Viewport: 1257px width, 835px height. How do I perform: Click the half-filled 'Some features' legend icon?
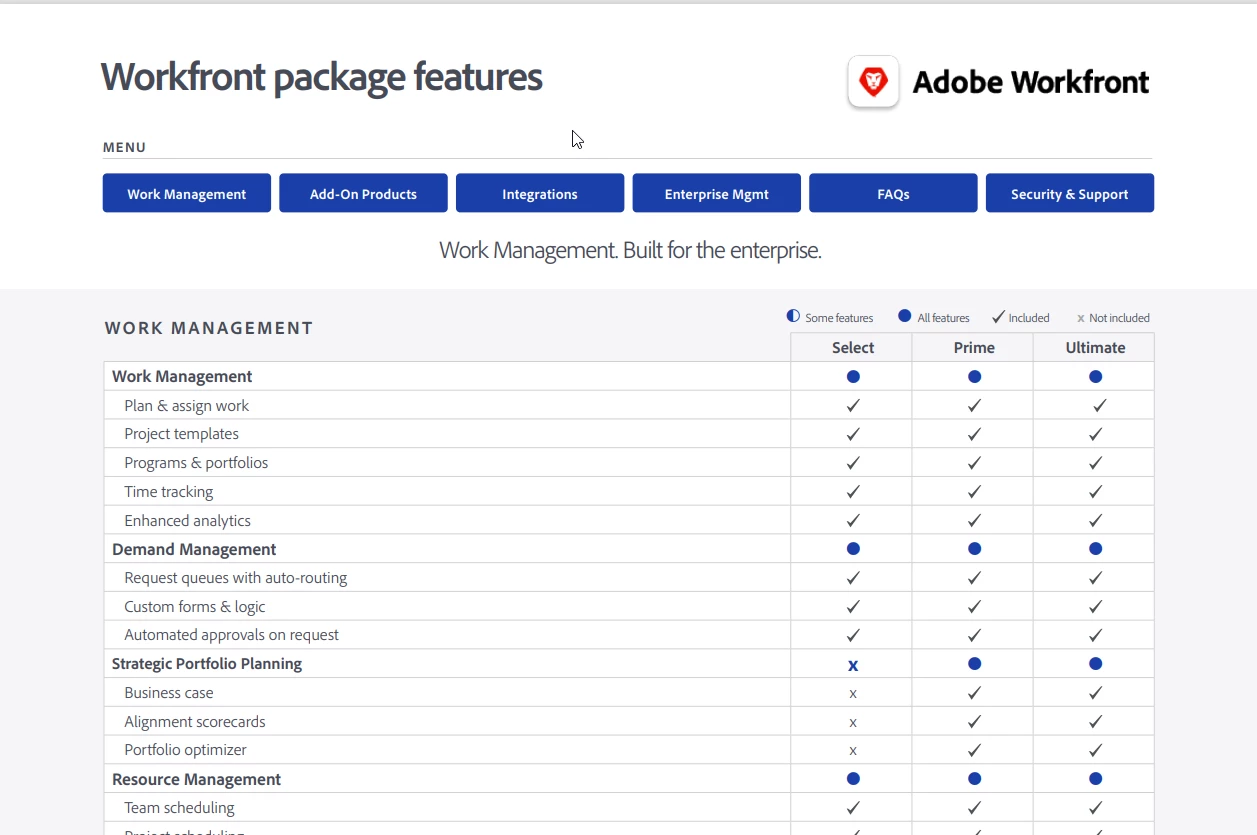click(x=794, y=316)
